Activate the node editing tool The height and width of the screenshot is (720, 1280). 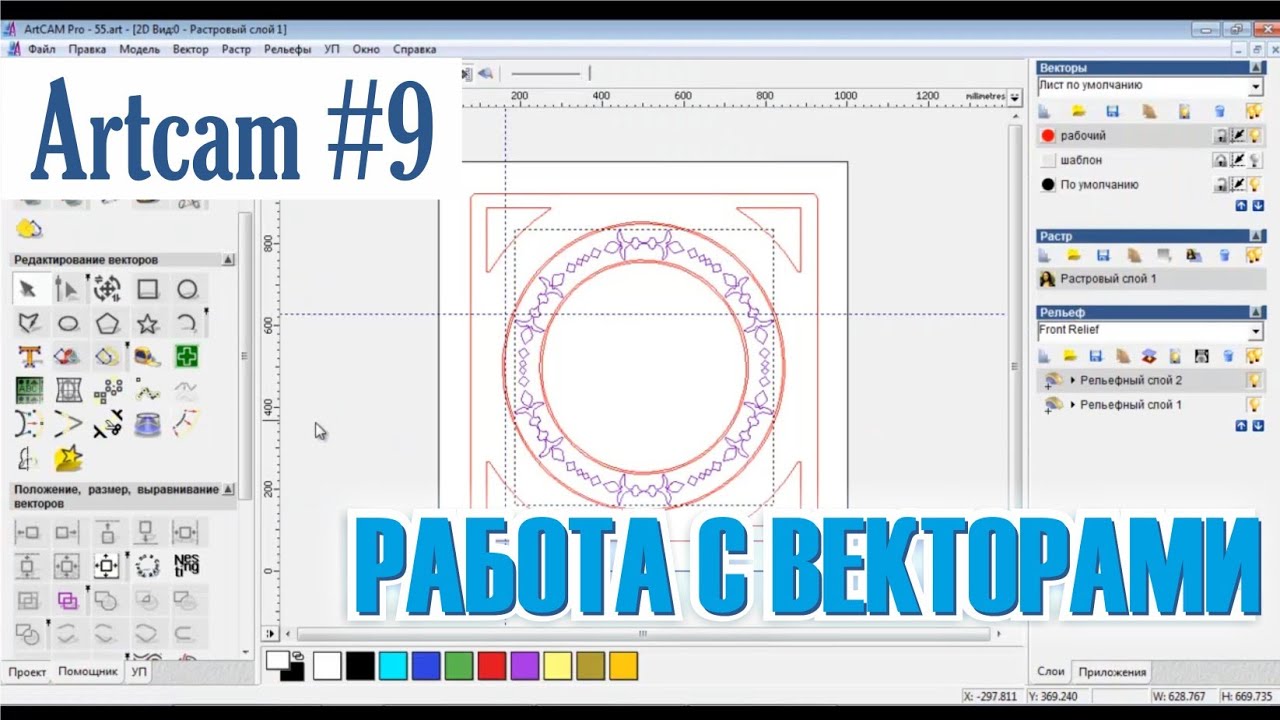[68, 289]
